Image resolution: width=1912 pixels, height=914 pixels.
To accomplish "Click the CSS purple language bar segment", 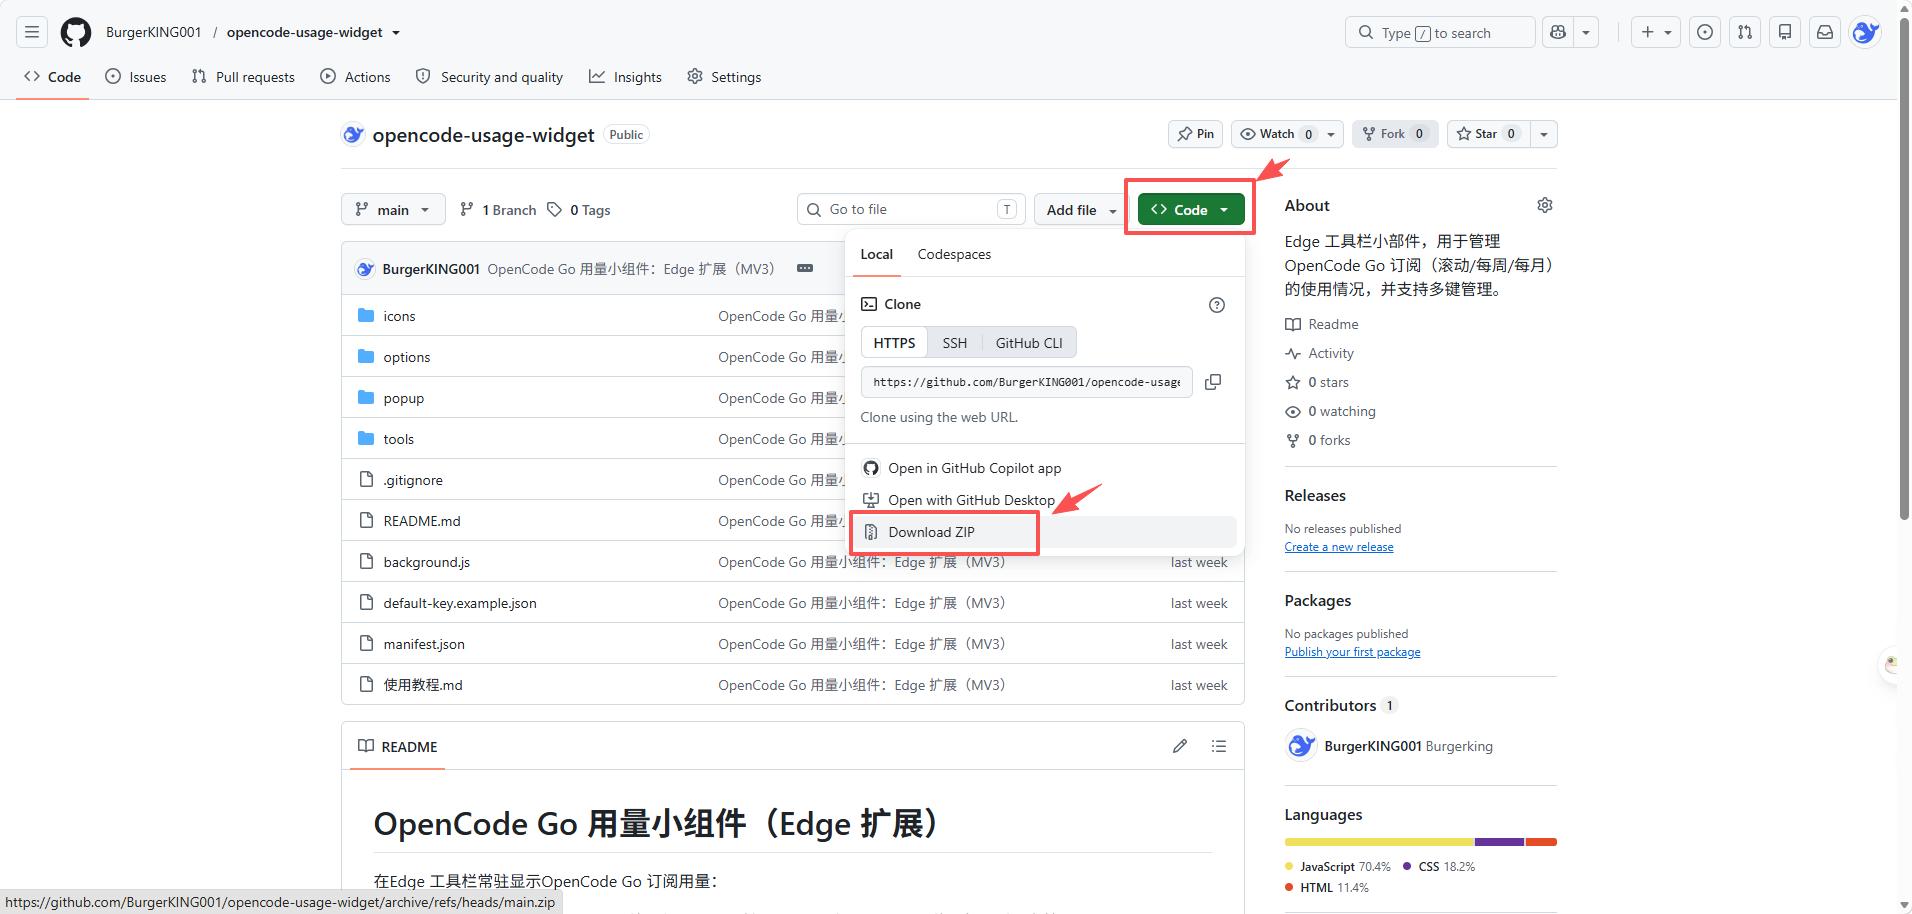I will [1499, 842].
